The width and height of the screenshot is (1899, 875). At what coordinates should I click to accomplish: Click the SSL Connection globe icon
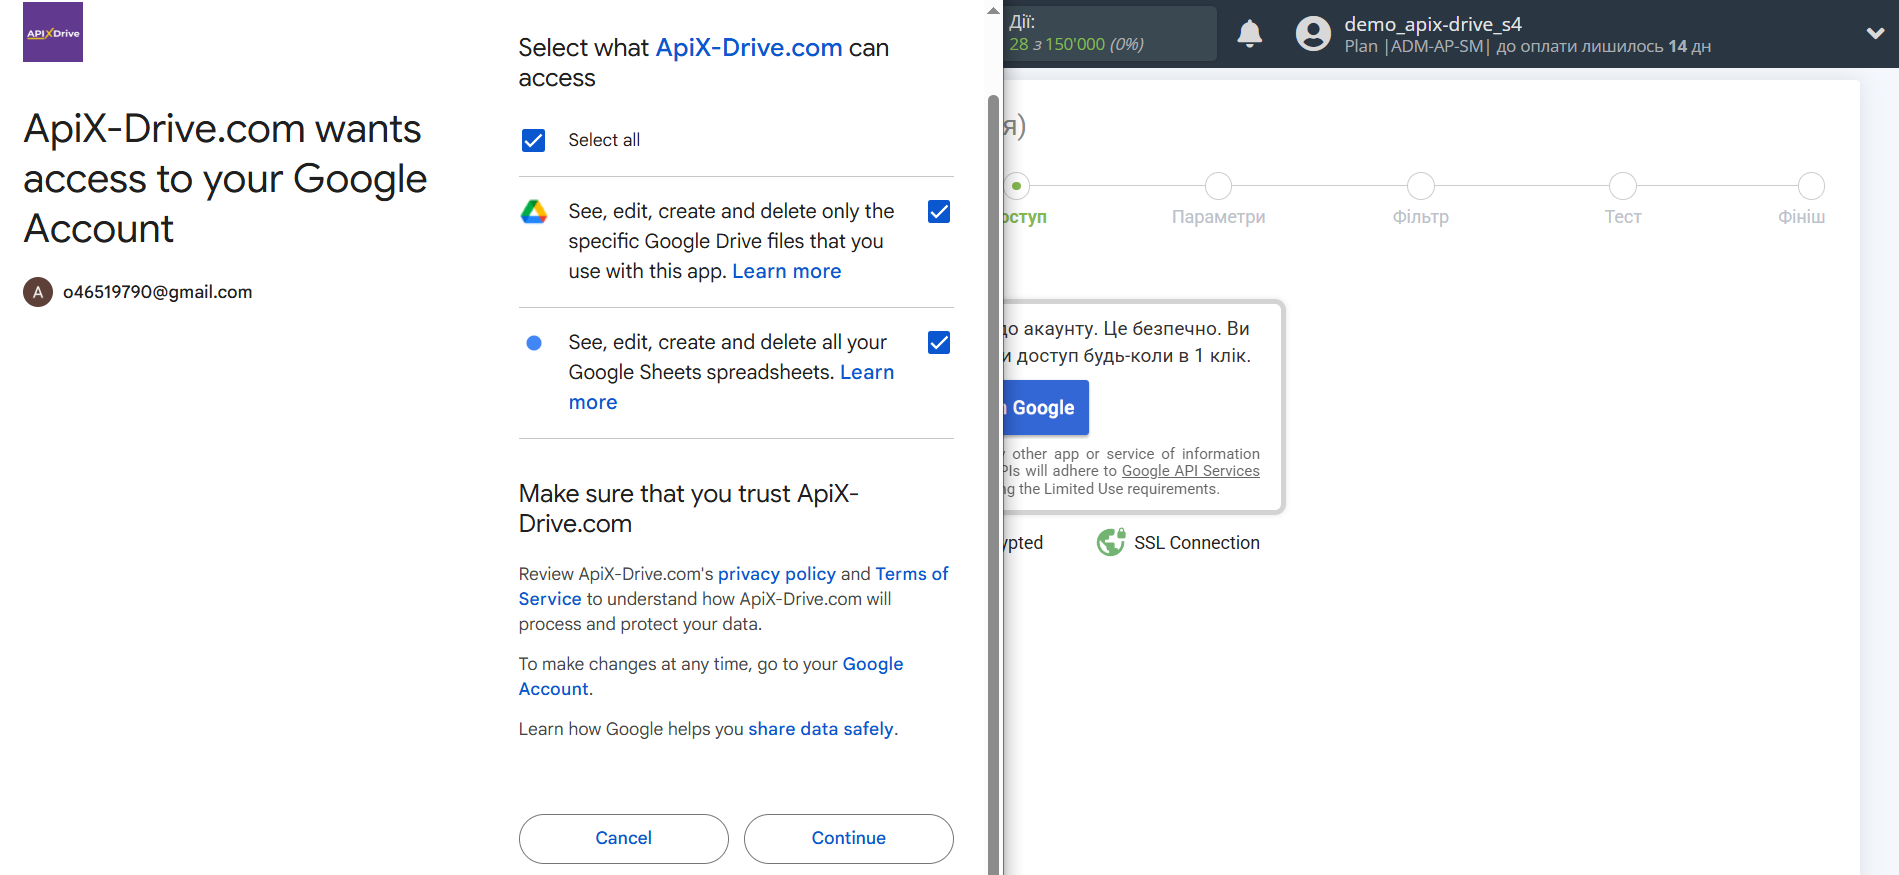1111,542
